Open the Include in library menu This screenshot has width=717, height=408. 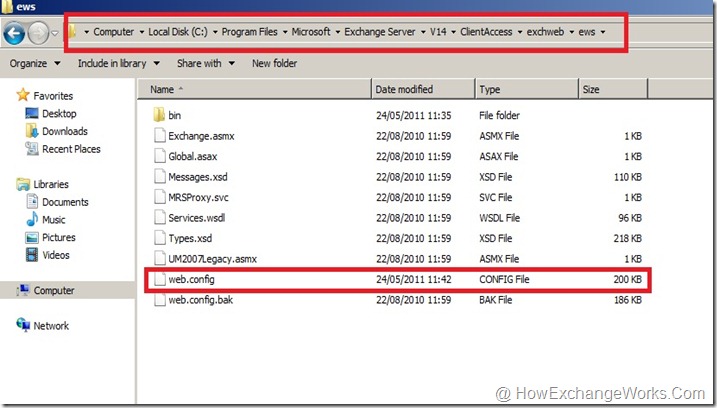coord(118,63)
